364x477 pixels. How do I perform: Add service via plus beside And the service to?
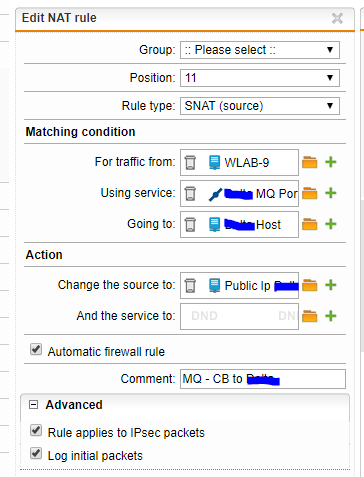(x=331, y=316)
